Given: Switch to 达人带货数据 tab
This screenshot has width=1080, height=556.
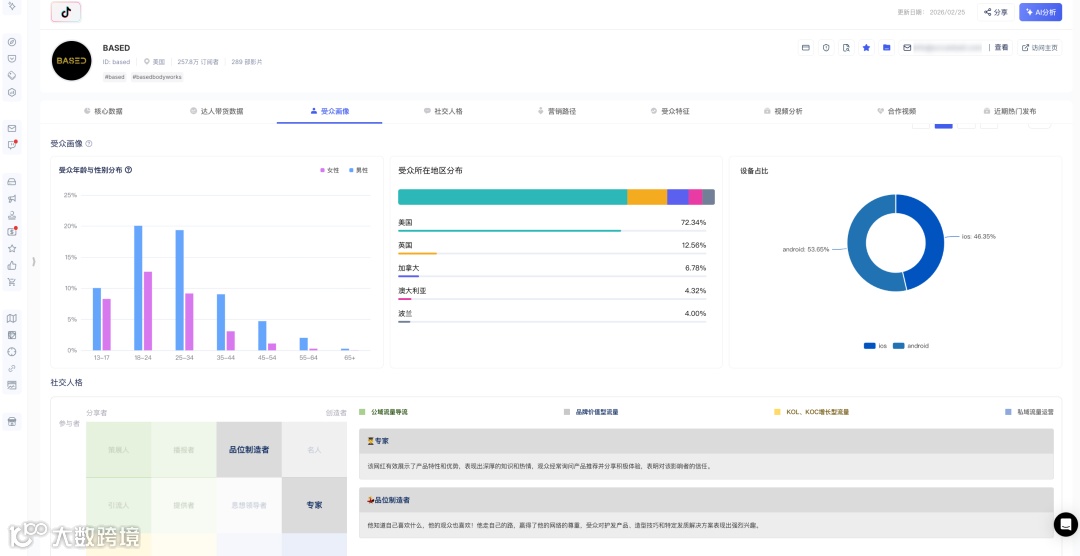Looking at the screenshot, I should click(x=216, y=111).
